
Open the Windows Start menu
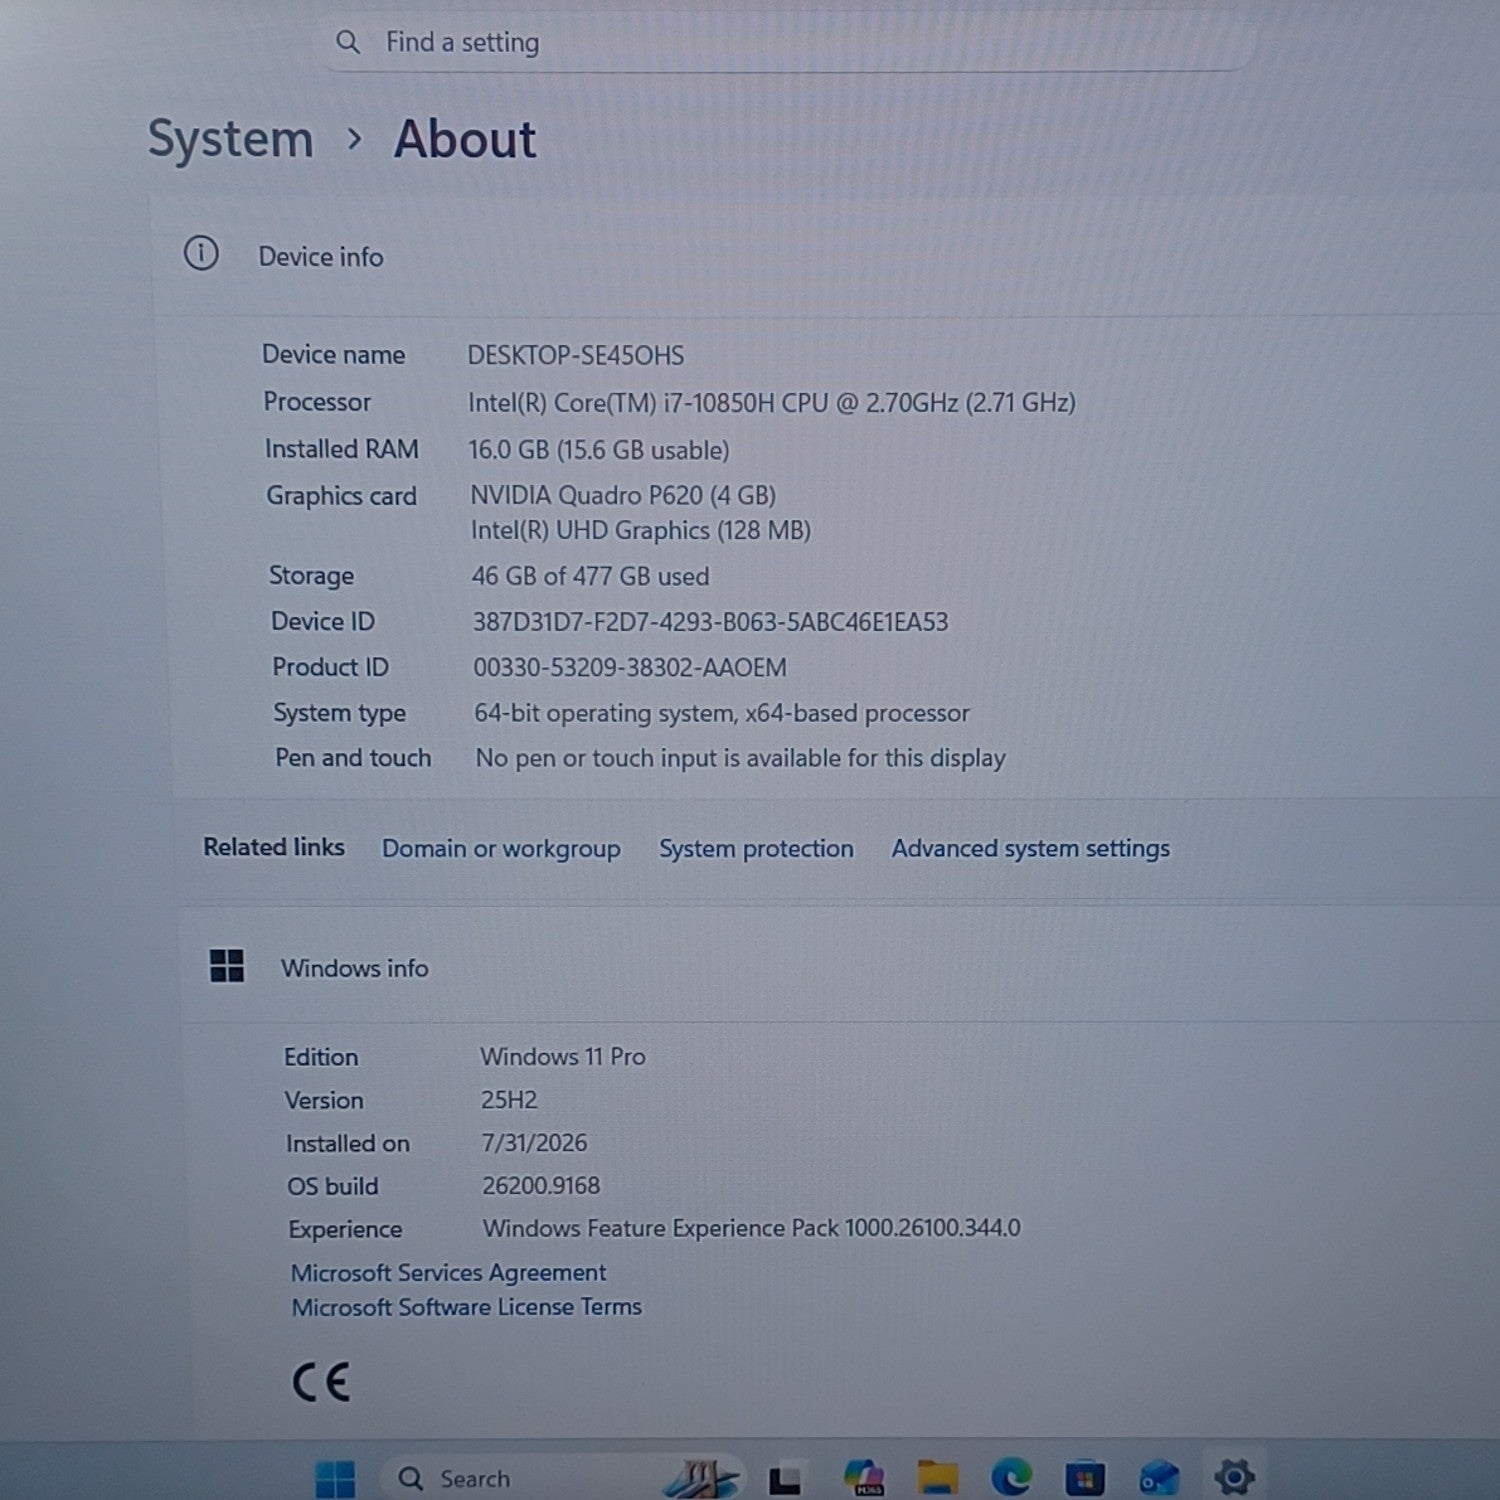coord(334,1479)
